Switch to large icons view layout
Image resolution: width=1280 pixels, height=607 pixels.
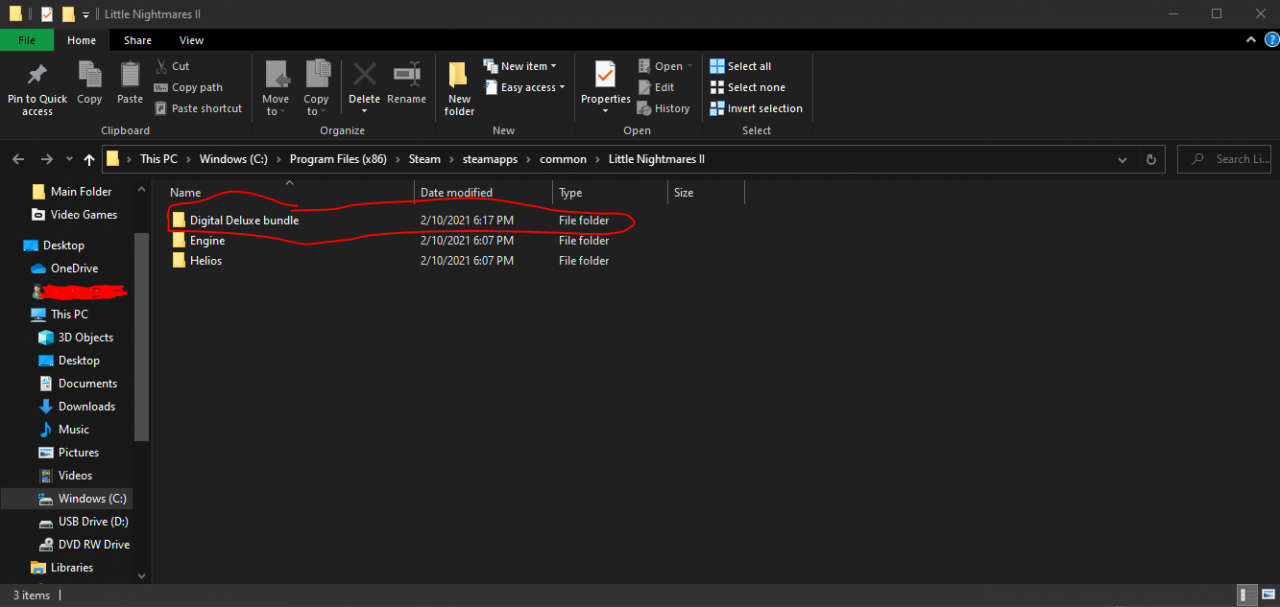point(1267,595)
